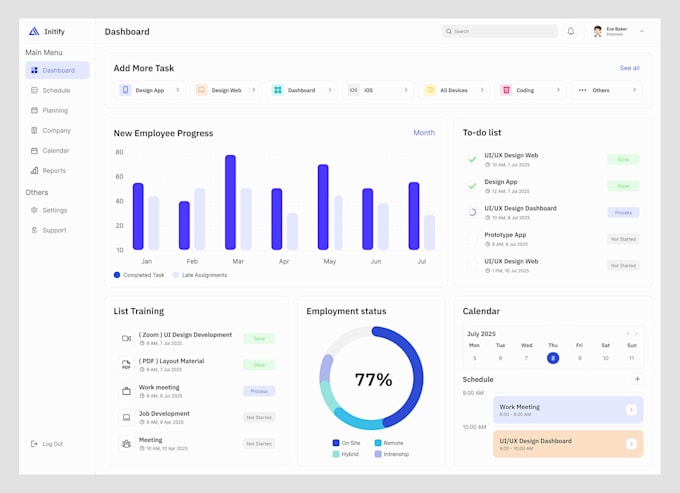Image resolution: width=680 pixels, height=493 pixels.
Task: Click the Search input field
Action: pyautogui.click(x=500, y=31)
